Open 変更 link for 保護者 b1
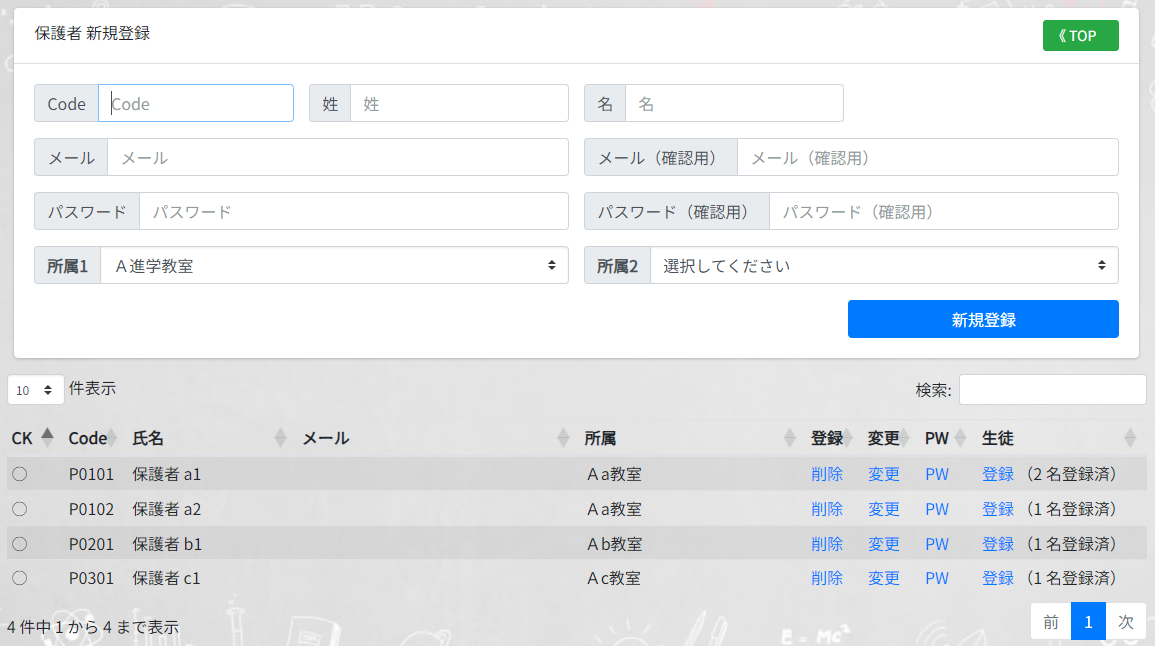The image size is (1155, 646). (x=884, y=544)
